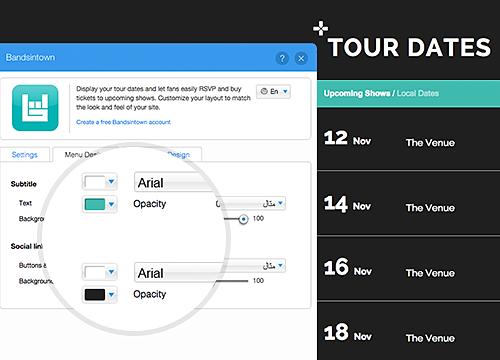Click the Bandsintown panel title
Screen dimensions: 500x360
(30, 57)
